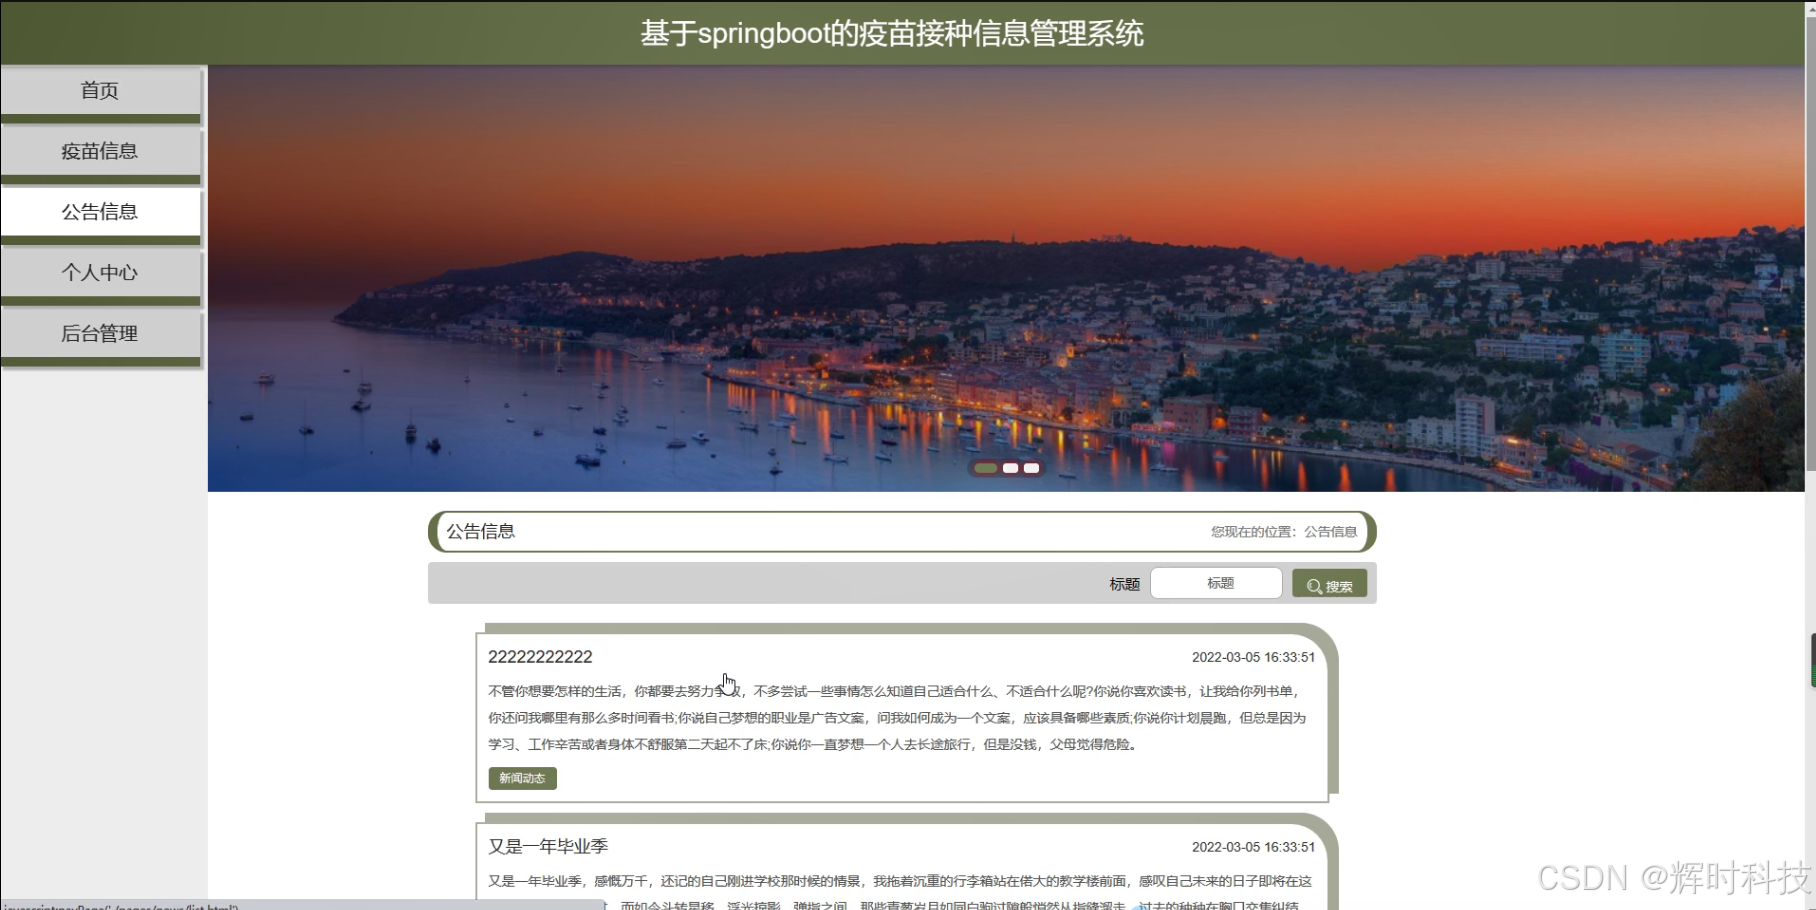
Task: Select the third carousel indicator dot
Action: point(1031,468)
